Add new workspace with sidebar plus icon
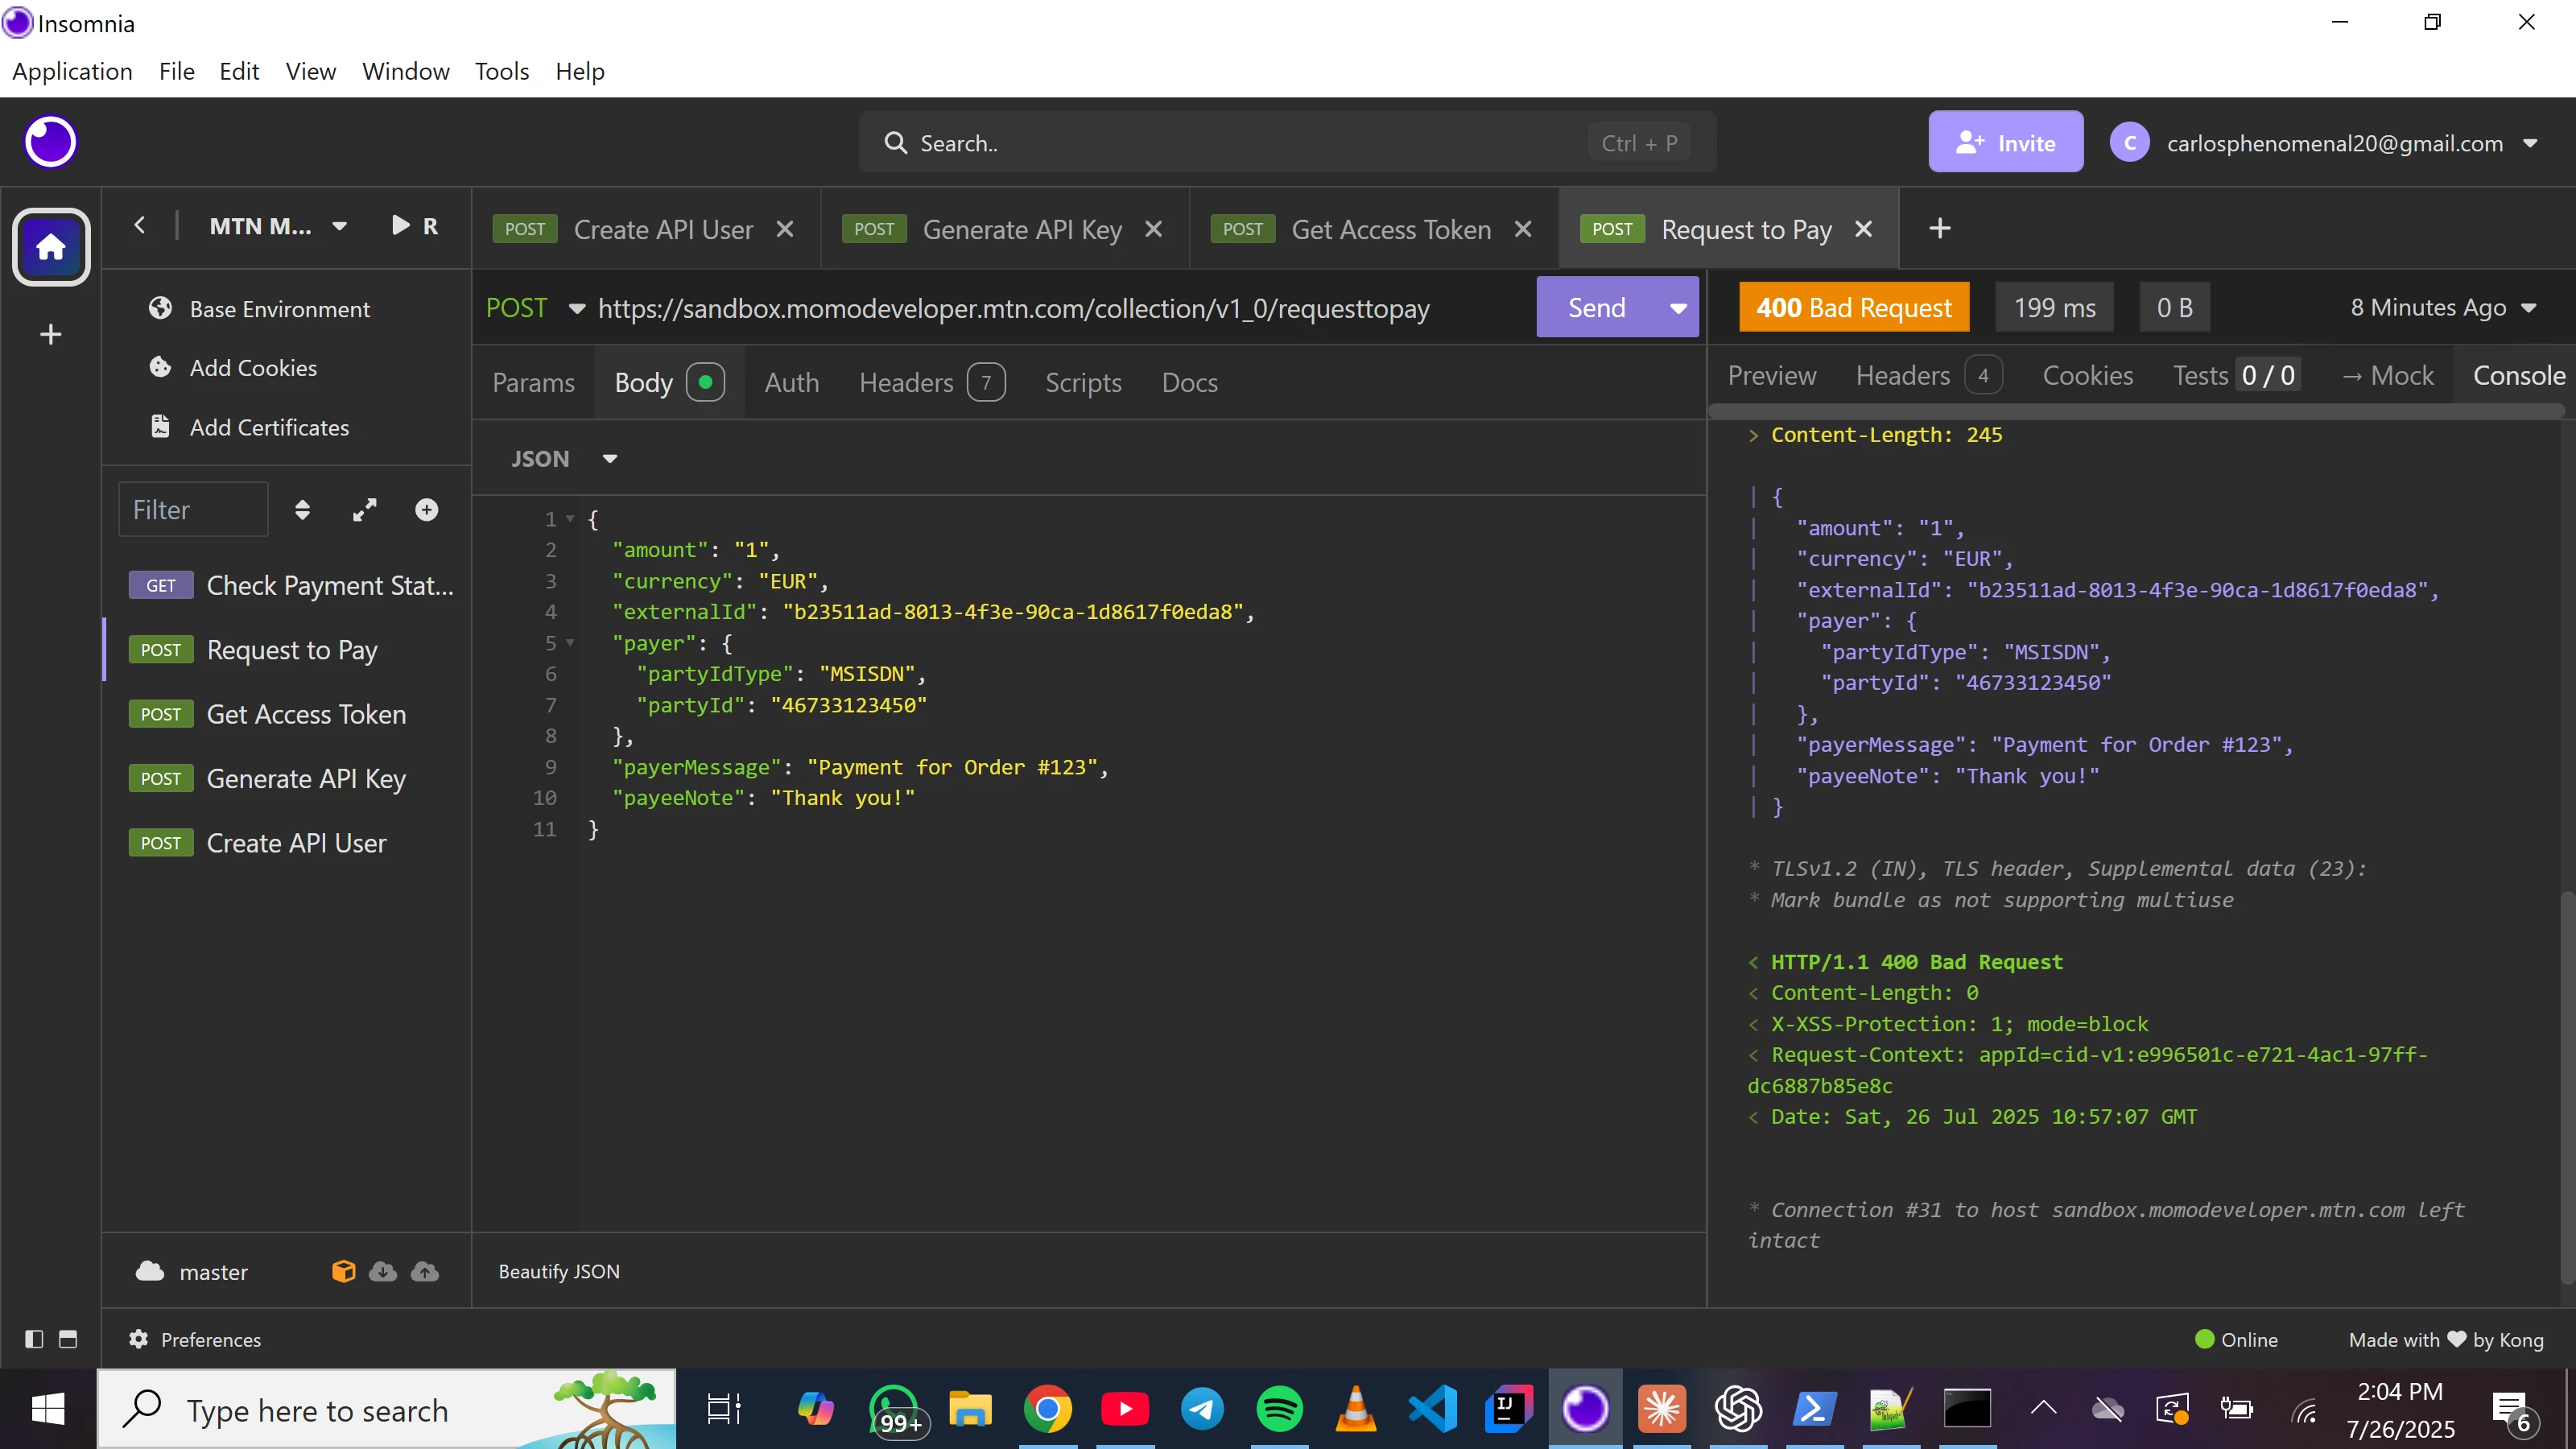The width and height of the screenshot is (2576, 1449). (x=51, y=334)
